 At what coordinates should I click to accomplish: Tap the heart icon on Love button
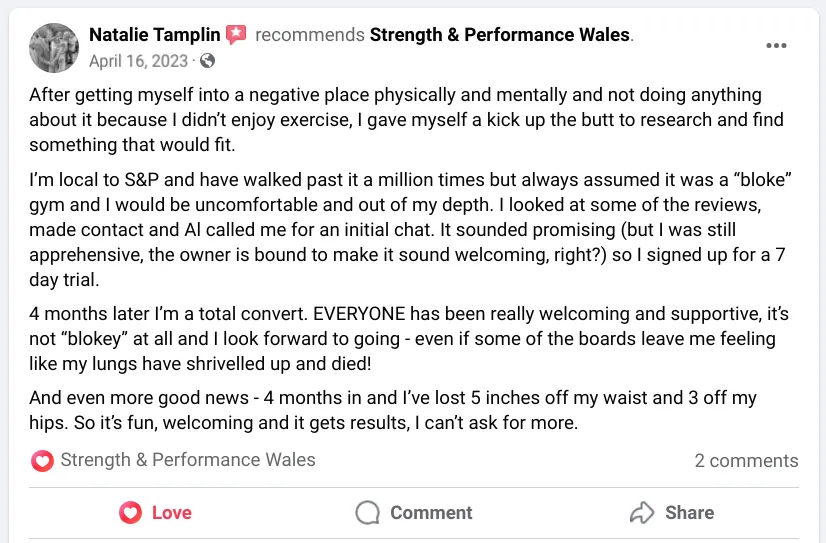click(x=130, y=513)
